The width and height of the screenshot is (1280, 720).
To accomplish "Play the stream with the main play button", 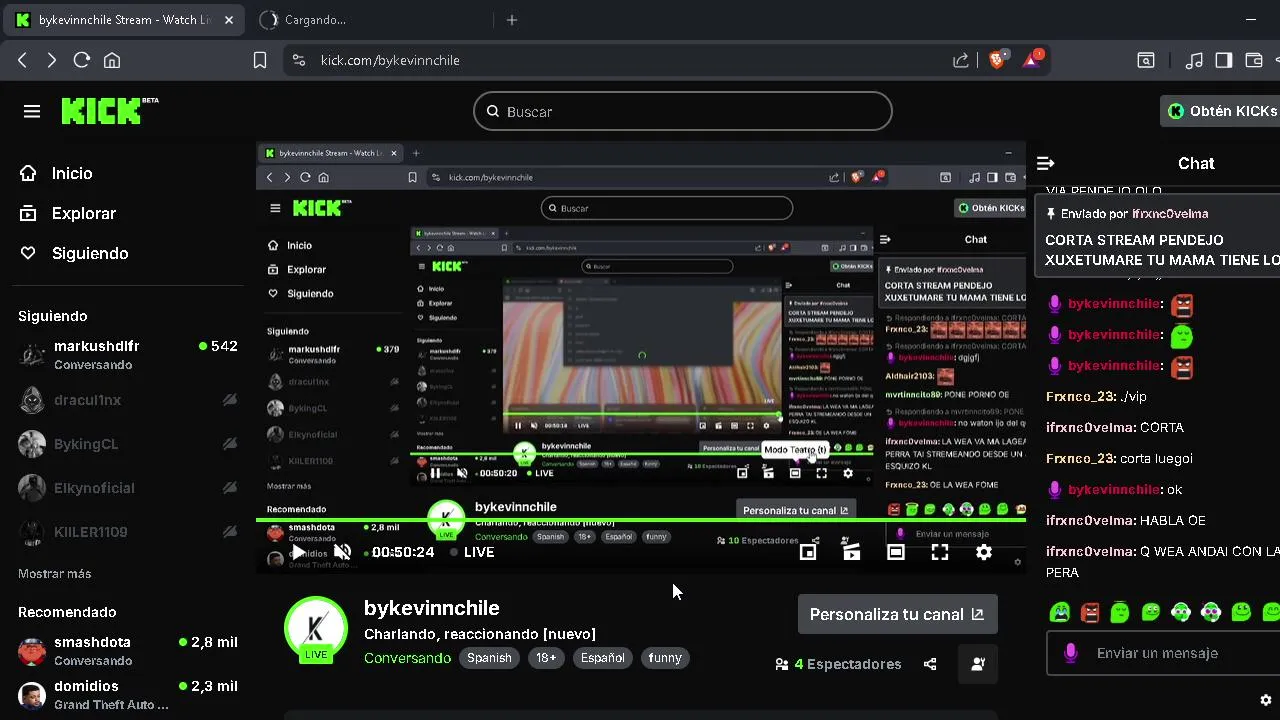I will [298, 552].
